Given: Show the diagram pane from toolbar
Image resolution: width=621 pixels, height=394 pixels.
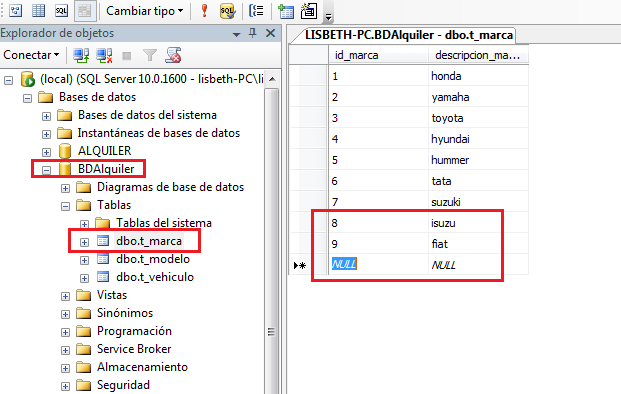Looking at the screenshot, I should pyautogui.click(x=15, y=10).
